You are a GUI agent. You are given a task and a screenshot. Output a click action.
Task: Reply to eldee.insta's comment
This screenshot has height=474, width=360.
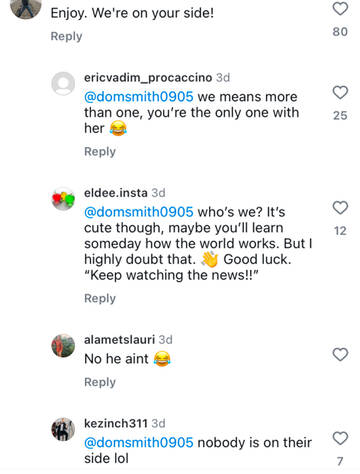pyautogui.click(x=100, y=298)
